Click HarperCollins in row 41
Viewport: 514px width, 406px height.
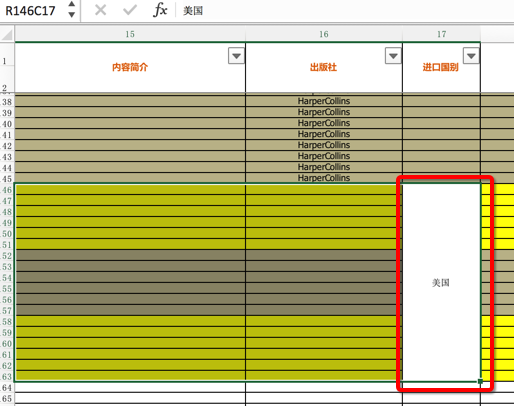(x=324, y=134)
